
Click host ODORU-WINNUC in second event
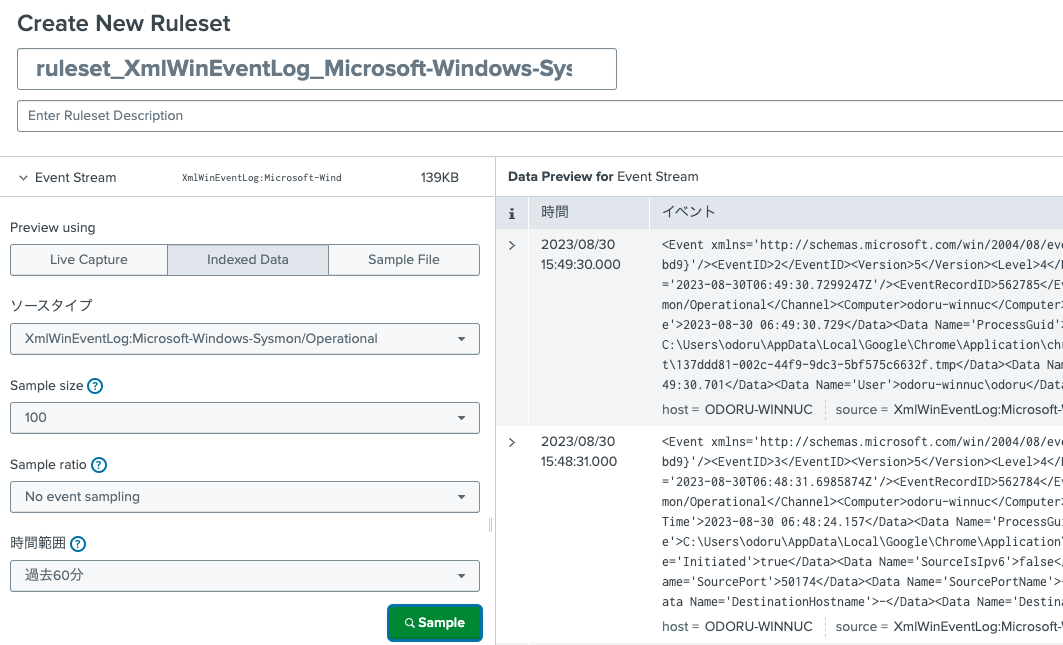coord(758,627)
